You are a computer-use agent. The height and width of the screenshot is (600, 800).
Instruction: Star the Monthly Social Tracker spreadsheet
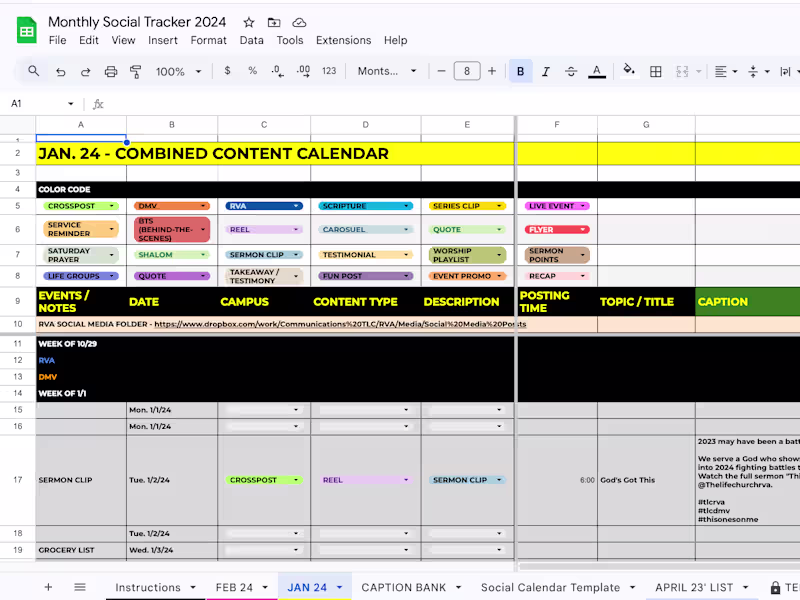[247, 21]
